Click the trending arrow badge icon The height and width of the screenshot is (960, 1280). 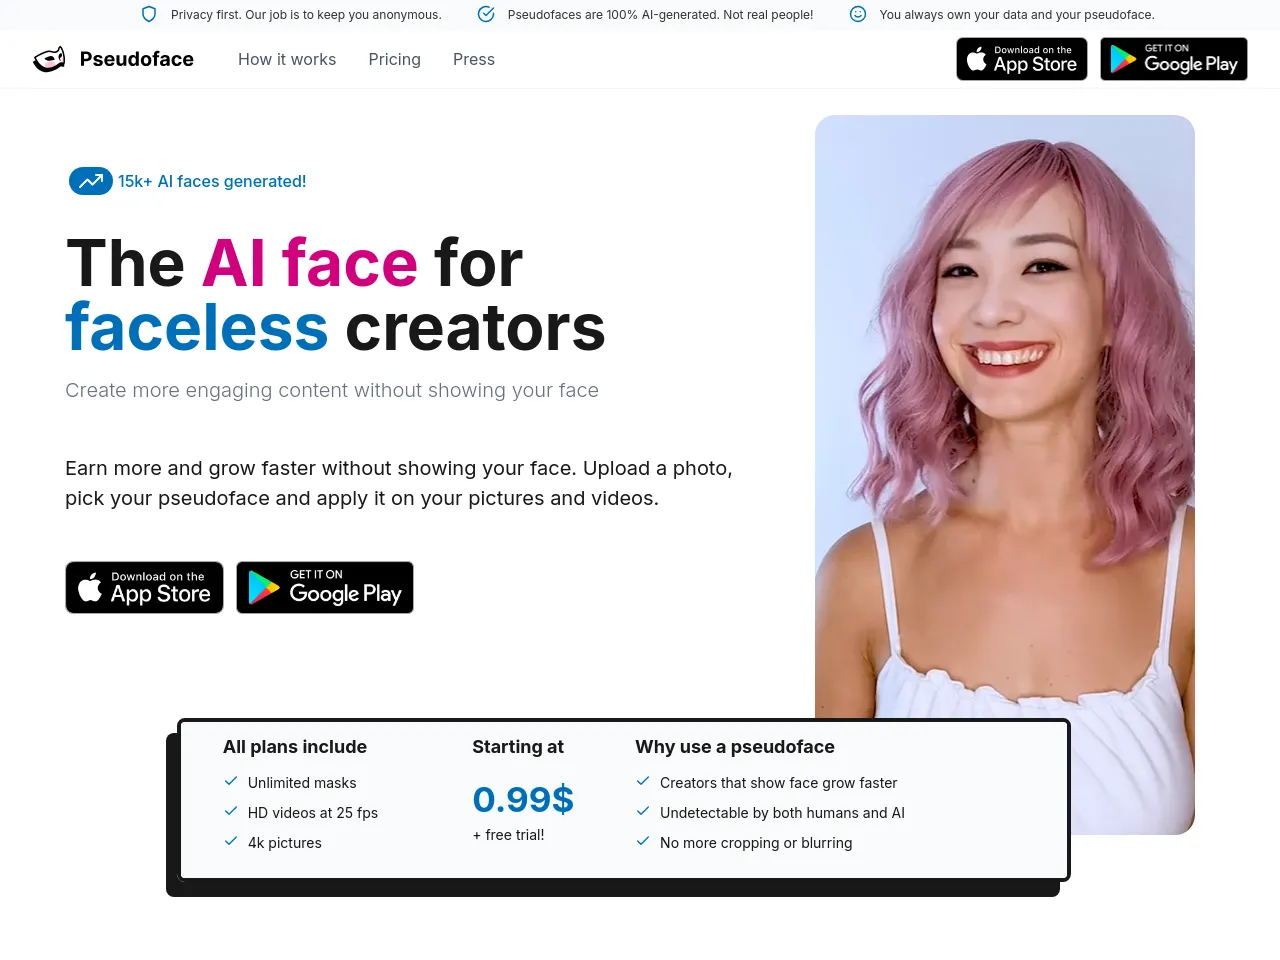[91, 181]
